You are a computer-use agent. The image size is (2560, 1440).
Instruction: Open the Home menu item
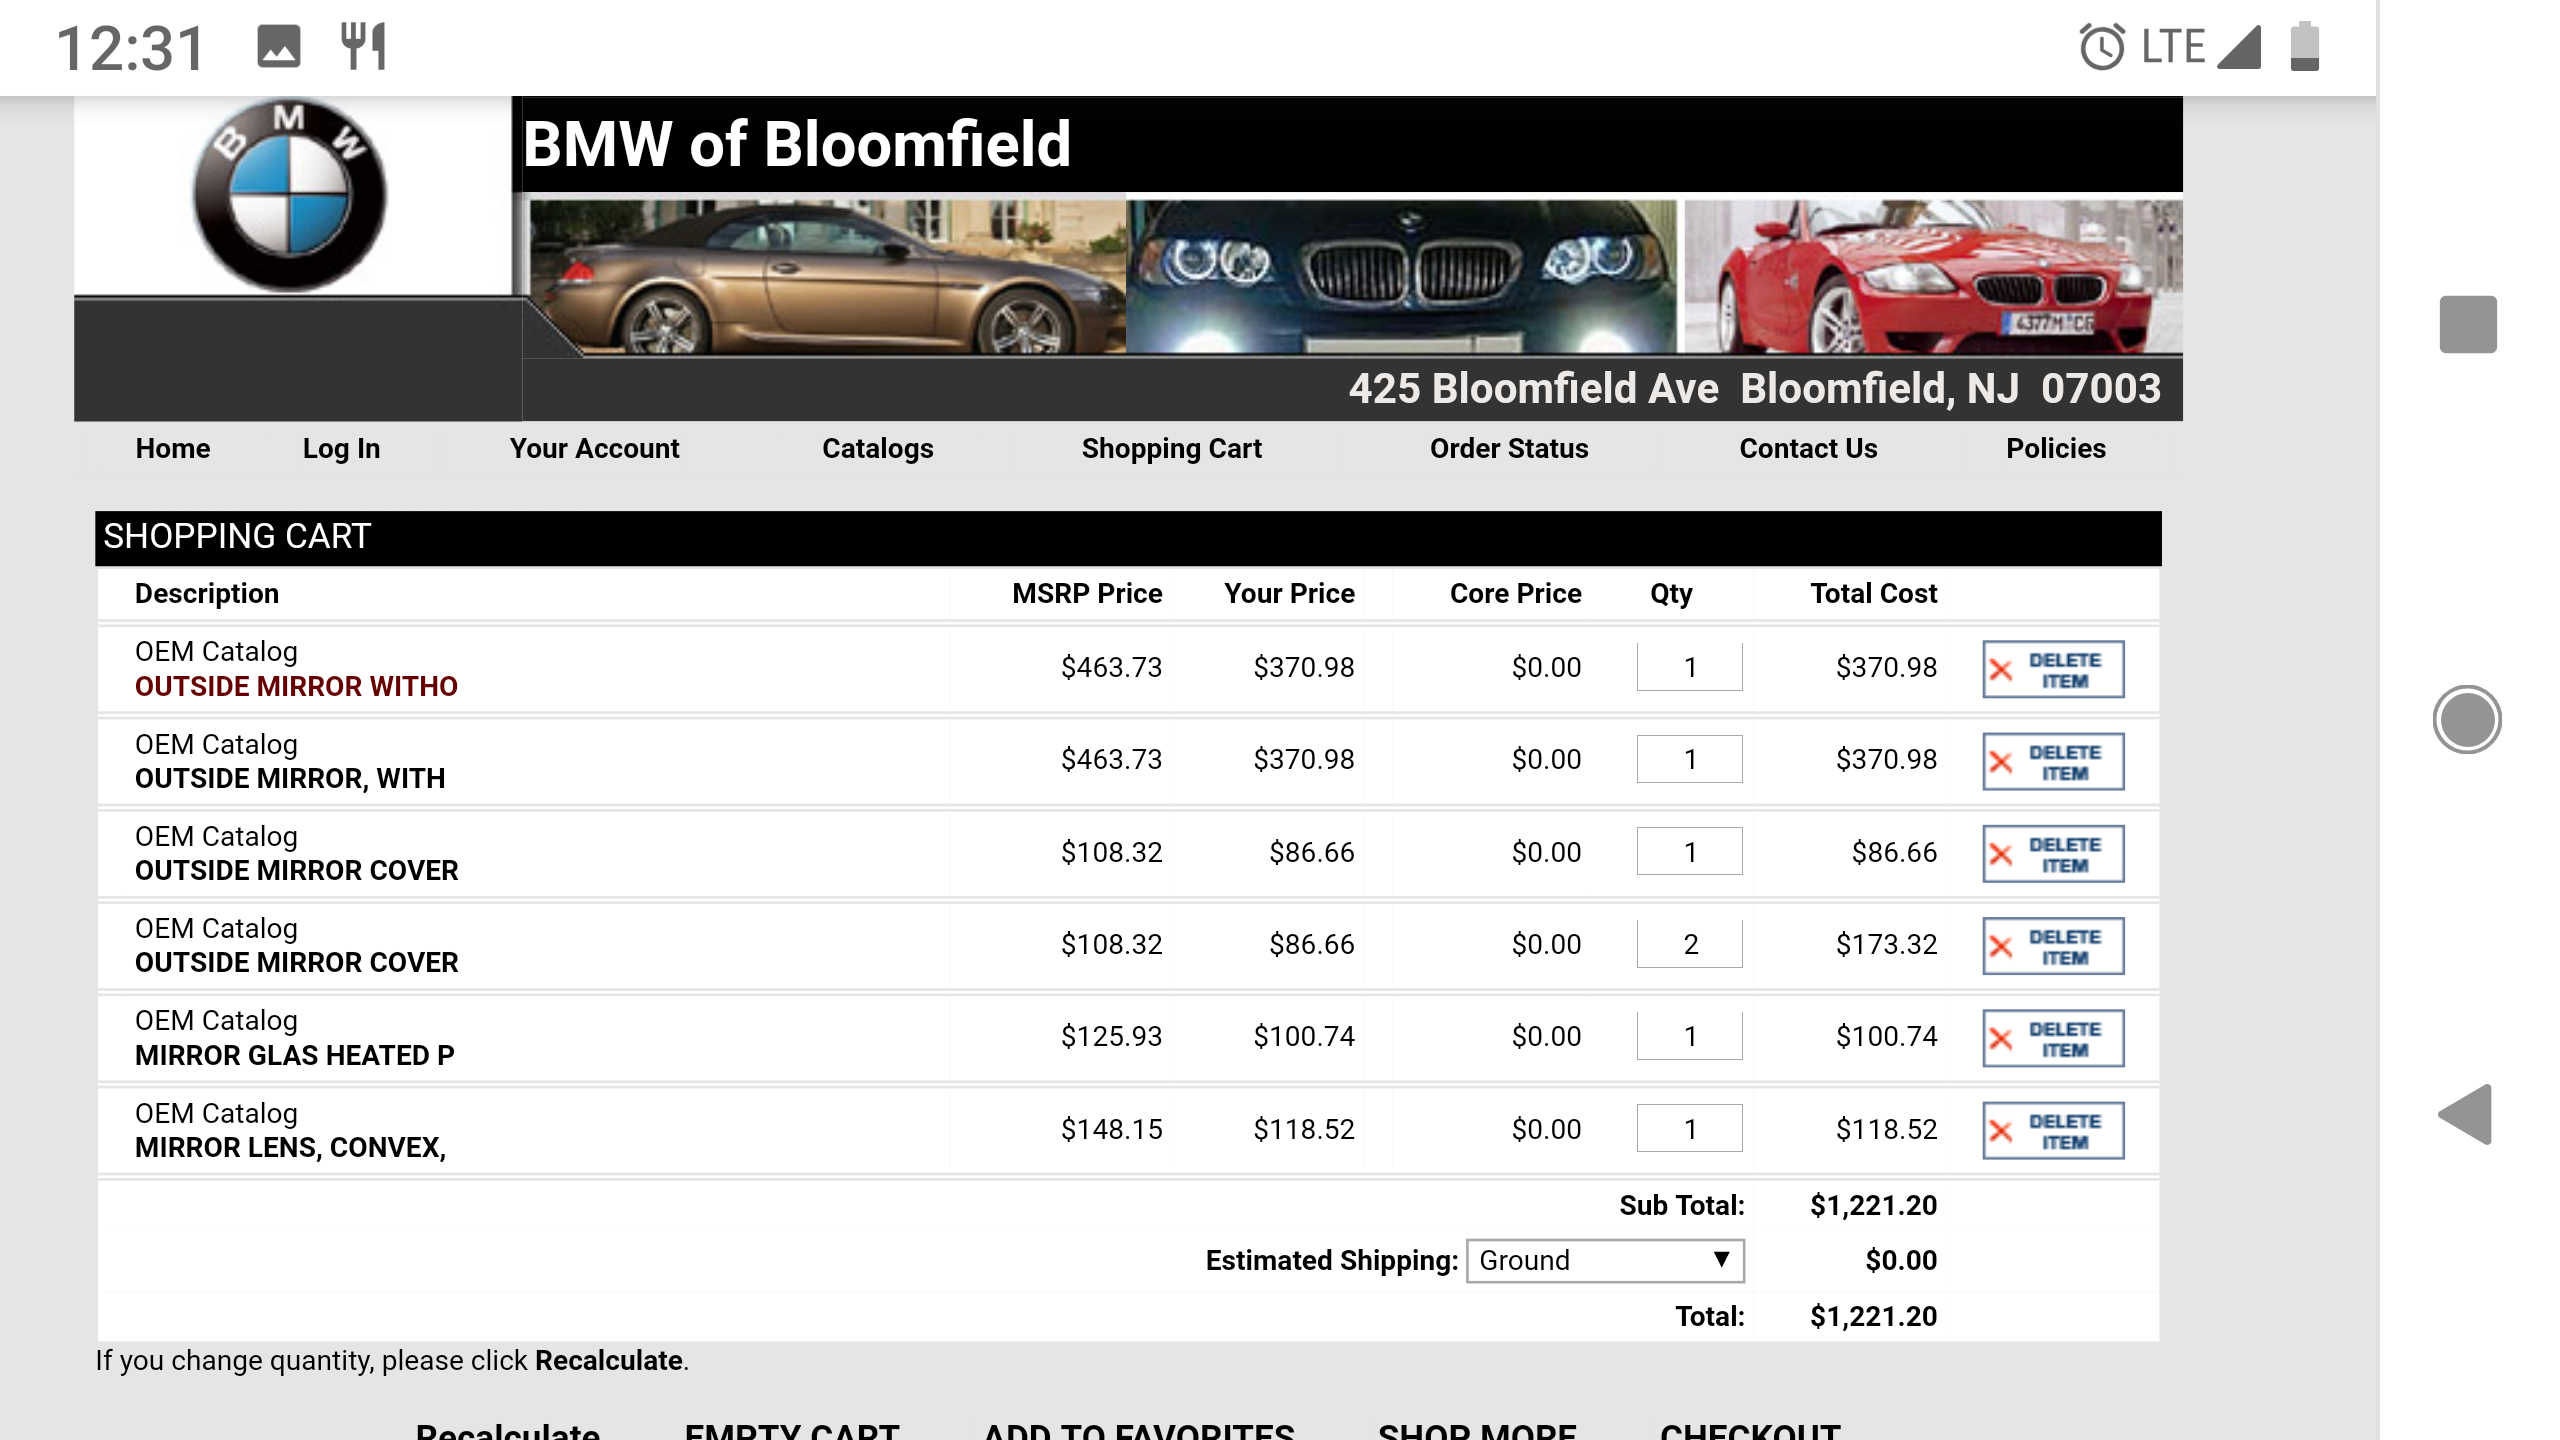[x=173, y=449]
